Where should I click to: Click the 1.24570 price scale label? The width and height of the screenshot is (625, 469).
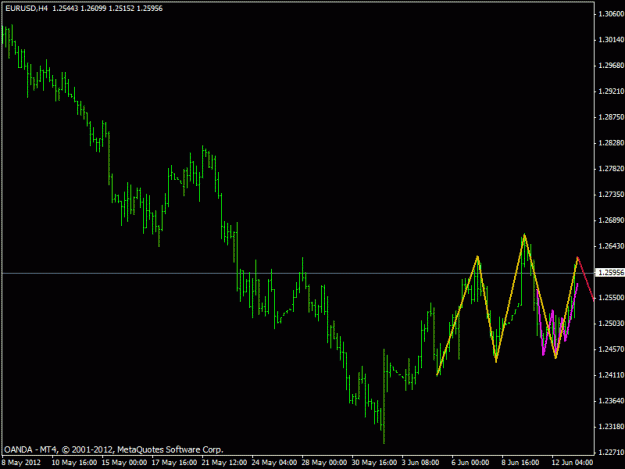[611, 349]
